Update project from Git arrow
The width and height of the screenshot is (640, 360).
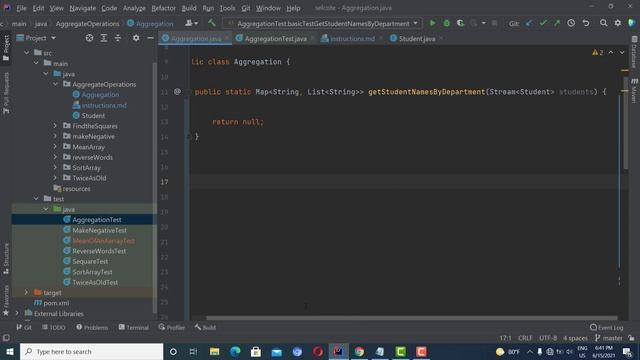coord(529,23)
